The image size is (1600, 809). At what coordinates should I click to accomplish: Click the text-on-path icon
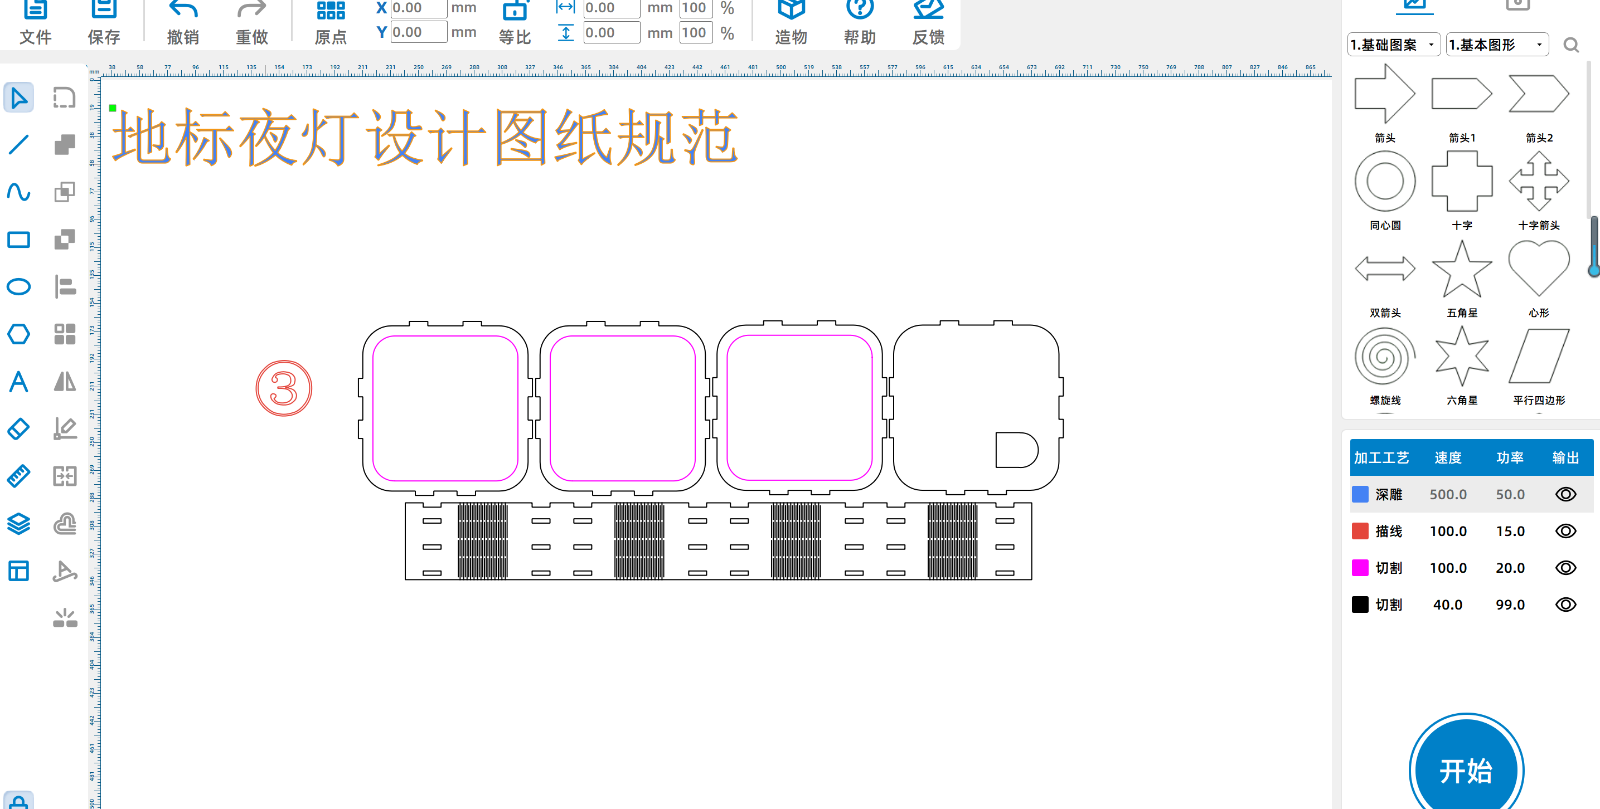coord(64,571)
